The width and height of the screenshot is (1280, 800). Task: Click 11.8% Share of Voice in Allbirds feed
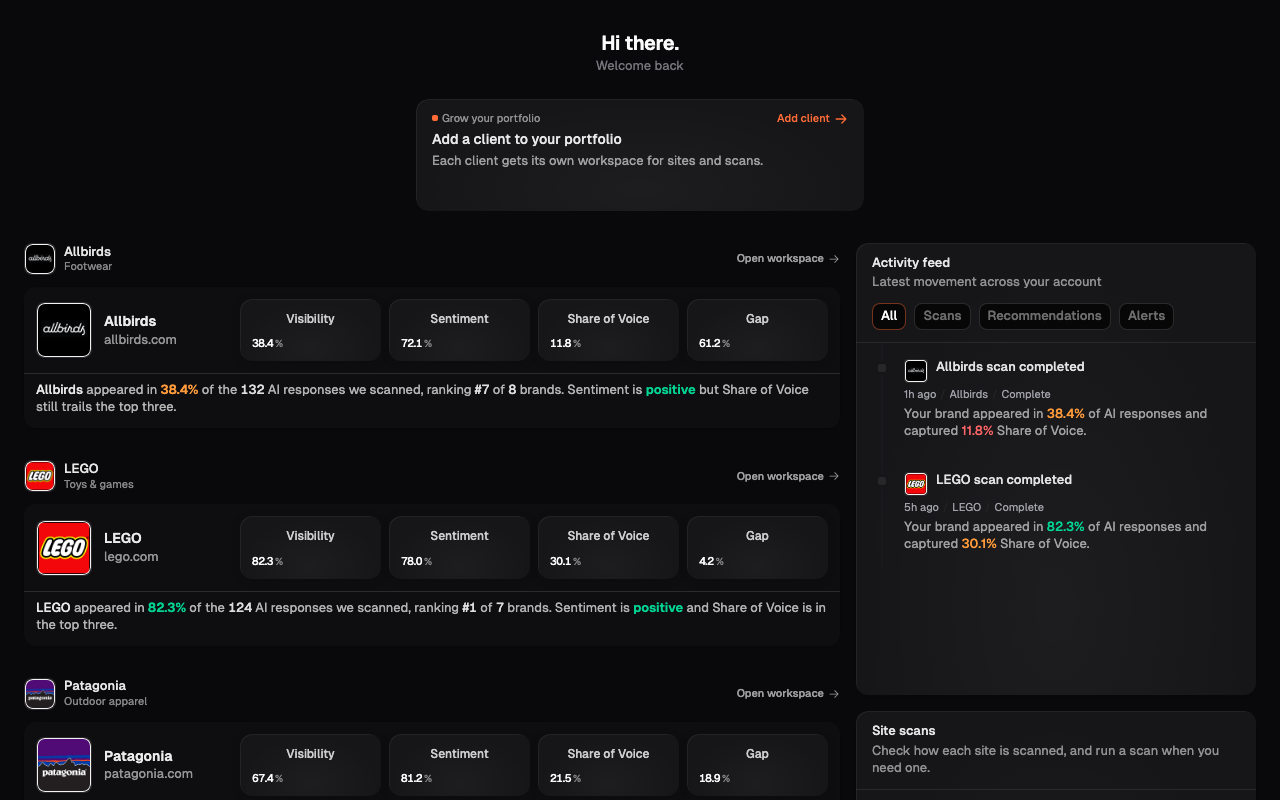pyautogui.click(x=977, y=431)
